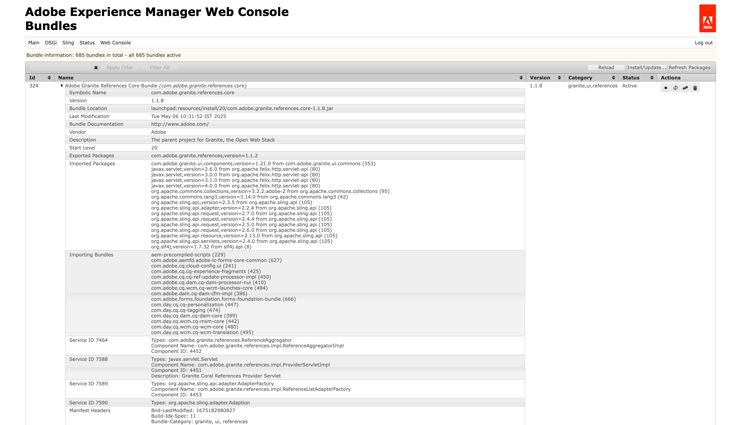Refresh package imports for bundle 324
Image resolution: width=750 pixels, height=425 pixels.
(675, 88)
